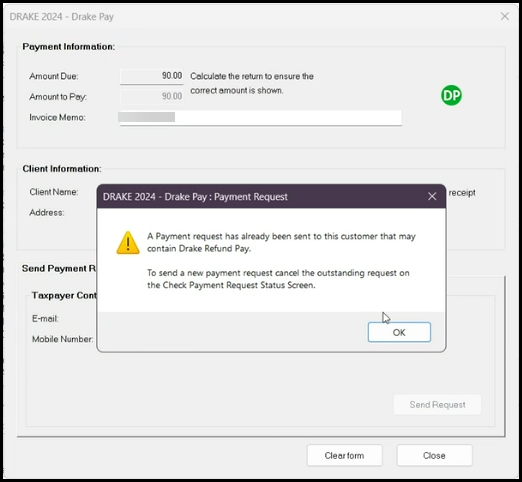This screenshot has width=522, height=482.
Task: Select the Amount Due field
Action: [152, 76]
